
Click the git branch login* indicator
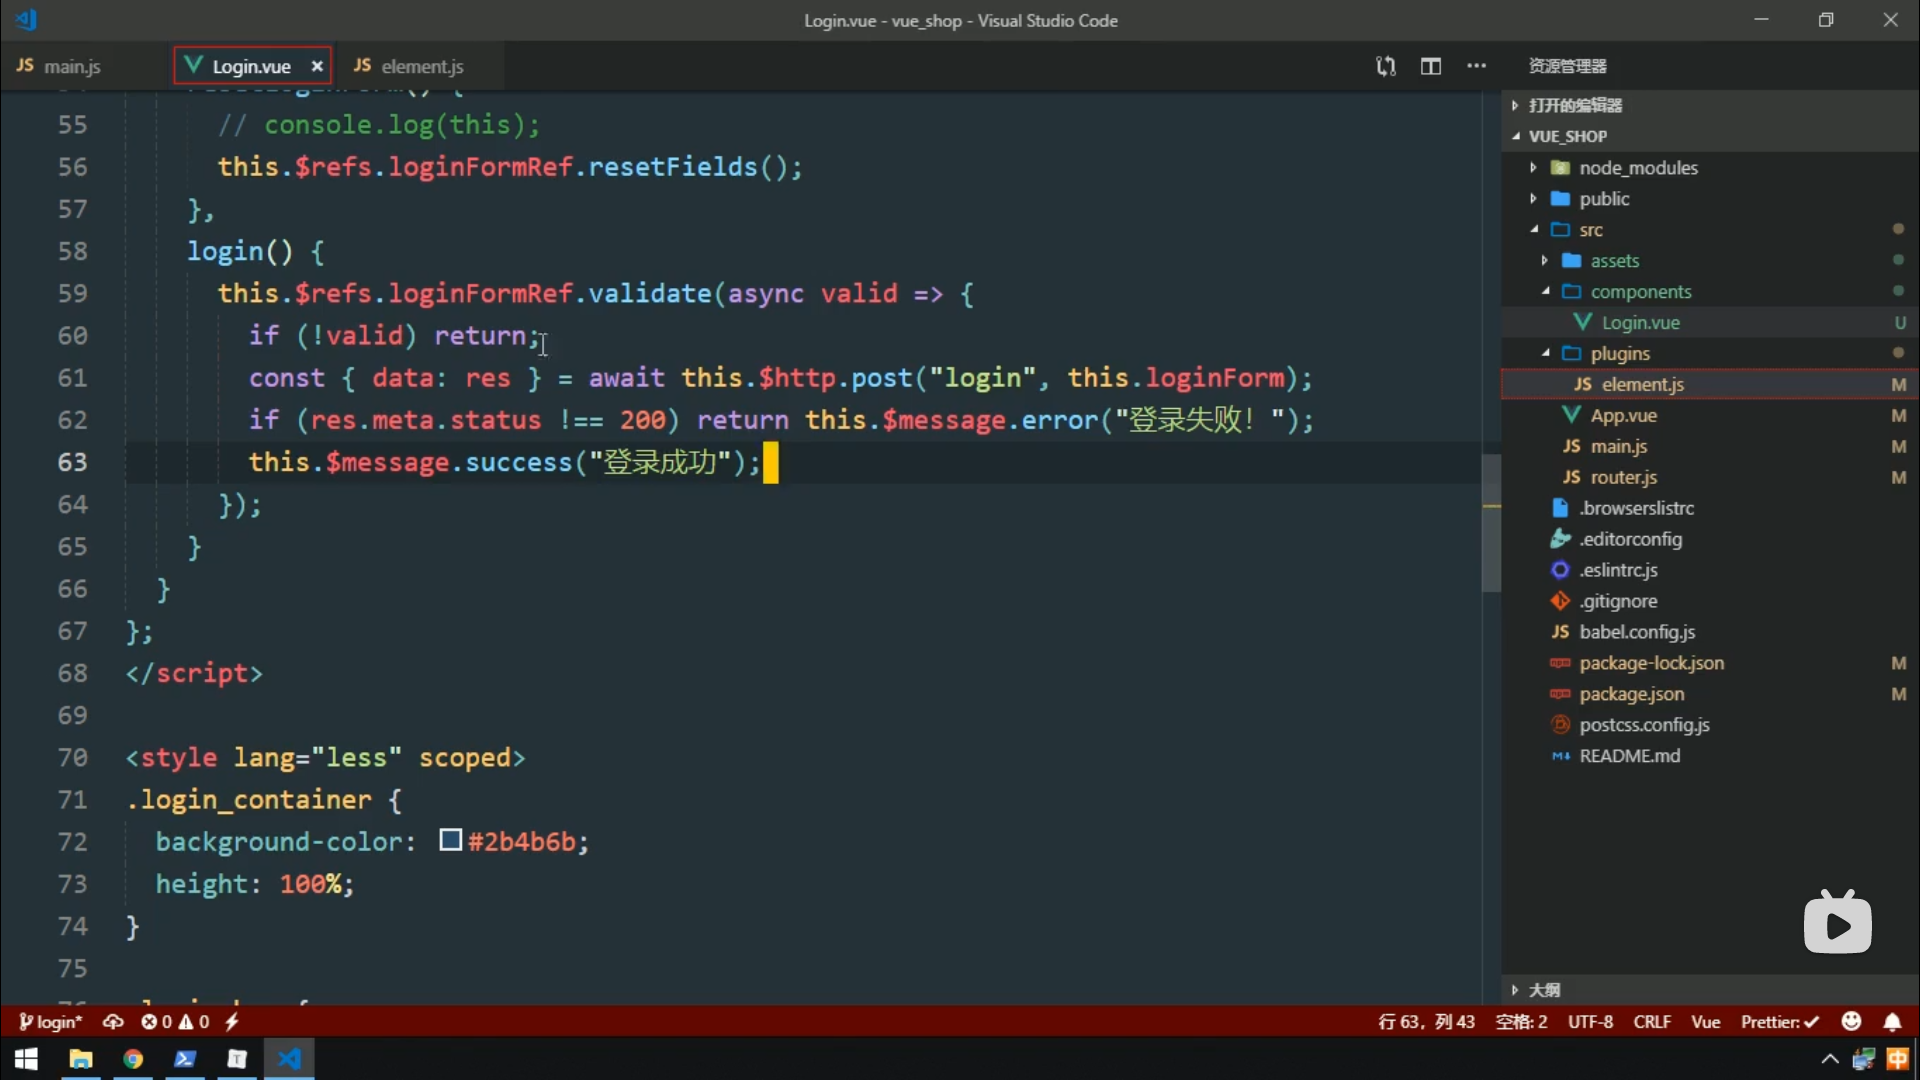(50, 1022)
